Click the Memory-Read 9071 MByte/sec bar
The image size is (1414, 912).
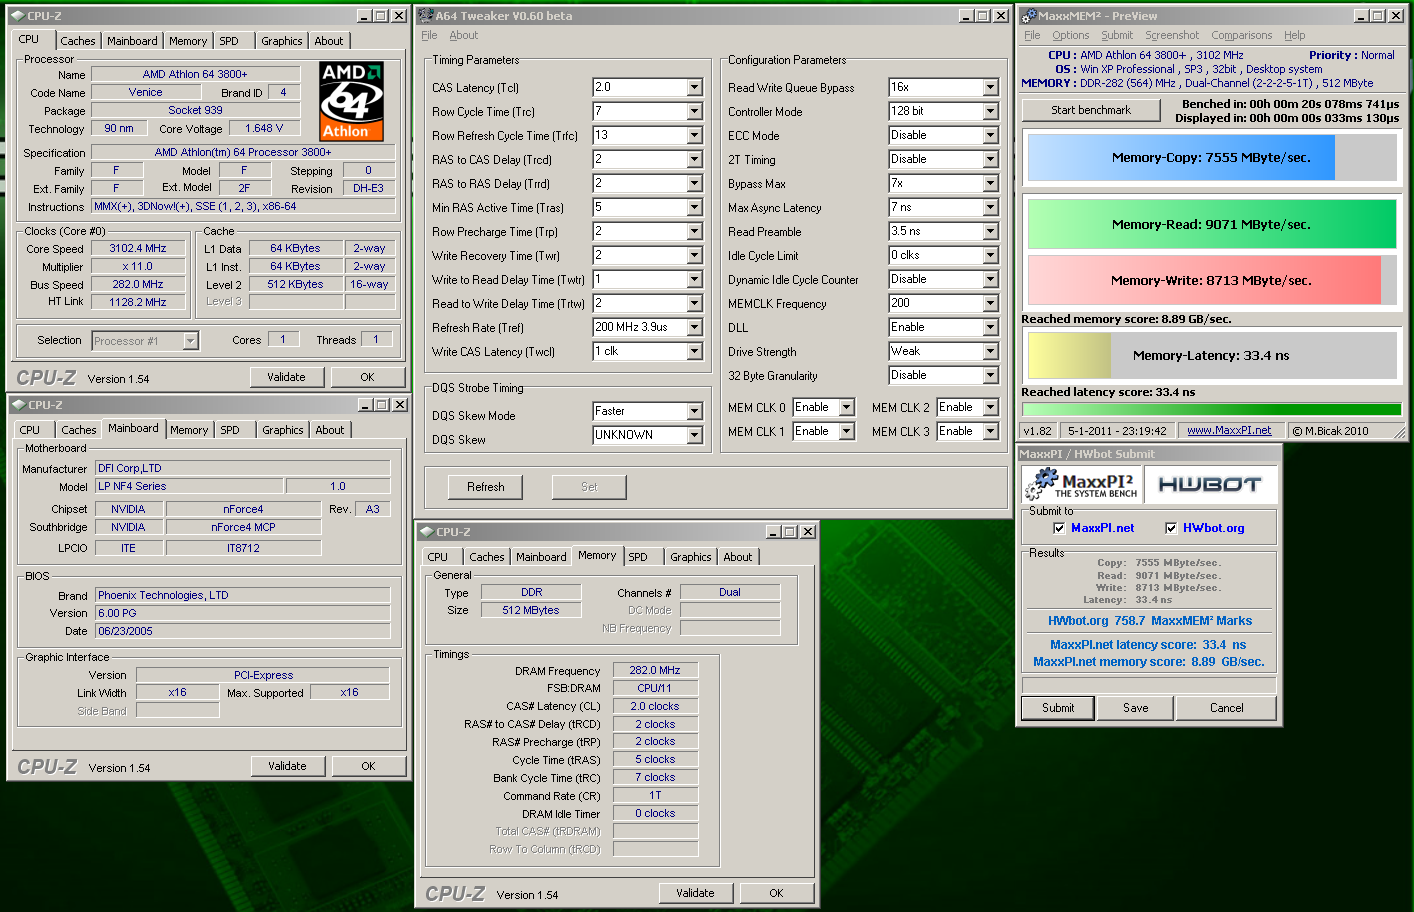[x=1212, y=224]
